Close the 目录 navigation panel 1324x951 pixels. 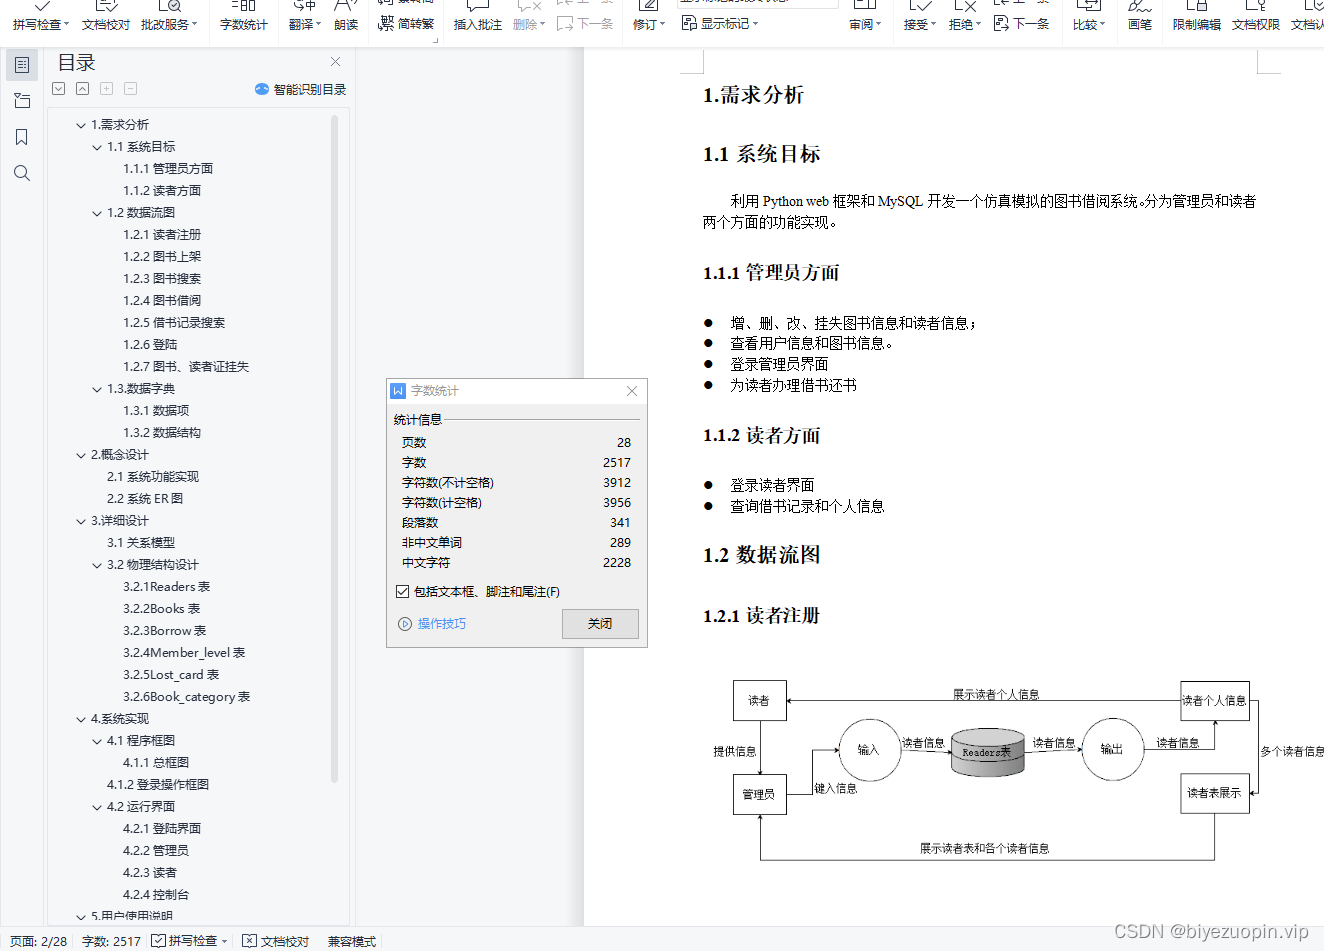coord(335,62)
